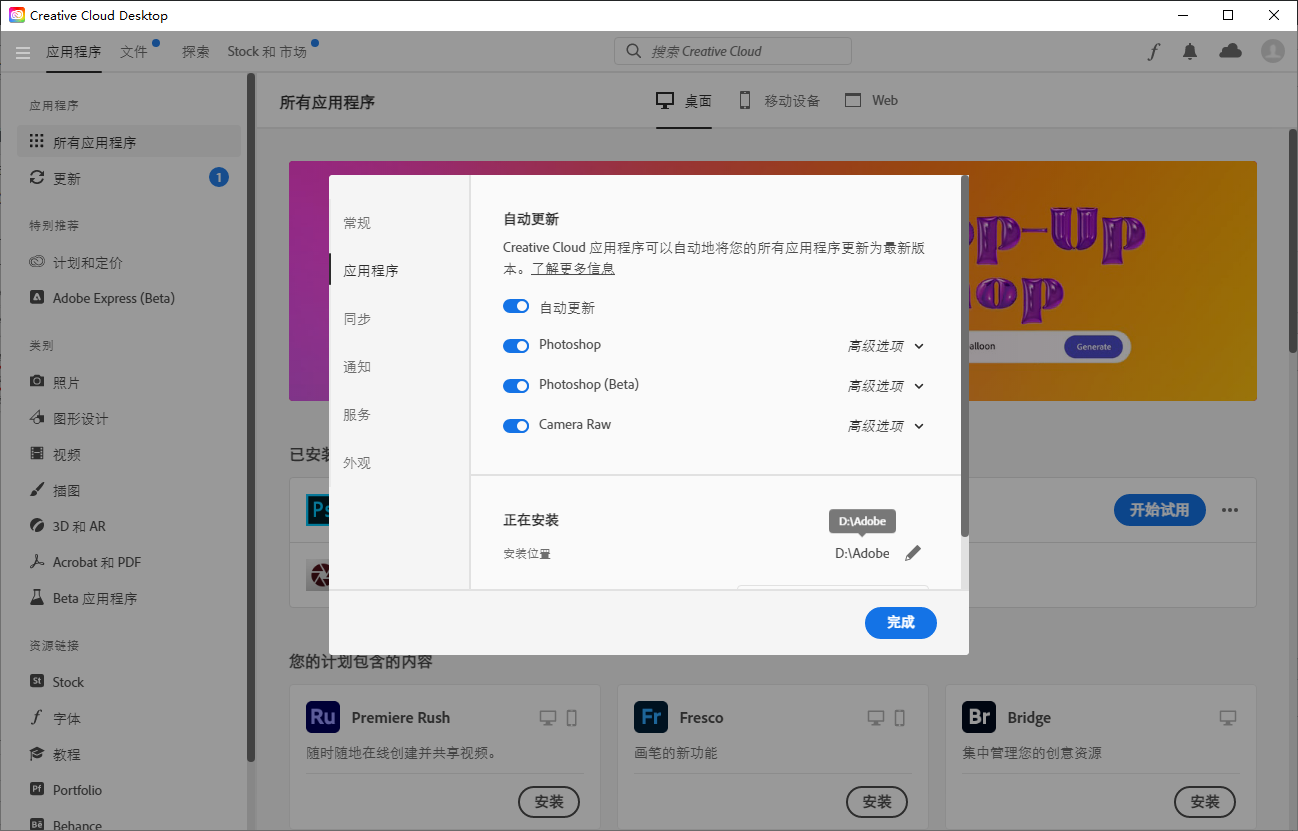1298x831 pixels.
Task: Expand 高级选项 for Camera Raw
Action: 886,426
